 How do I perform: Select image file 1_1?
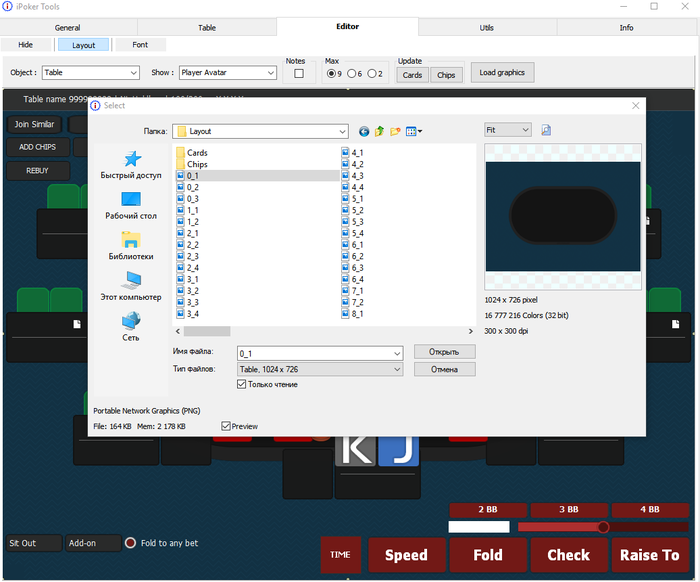tap(188, 211)
